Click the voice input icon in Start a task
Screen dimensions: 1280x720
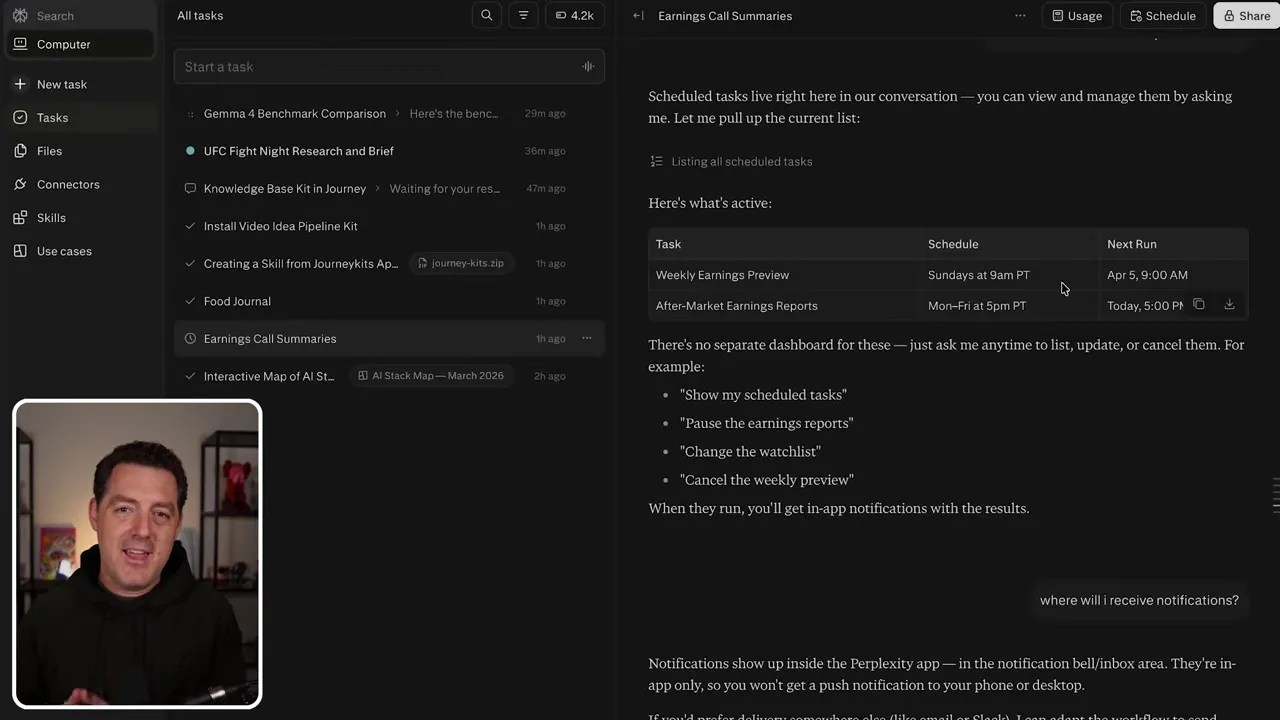pyautogui.click(x=588, y=67)
